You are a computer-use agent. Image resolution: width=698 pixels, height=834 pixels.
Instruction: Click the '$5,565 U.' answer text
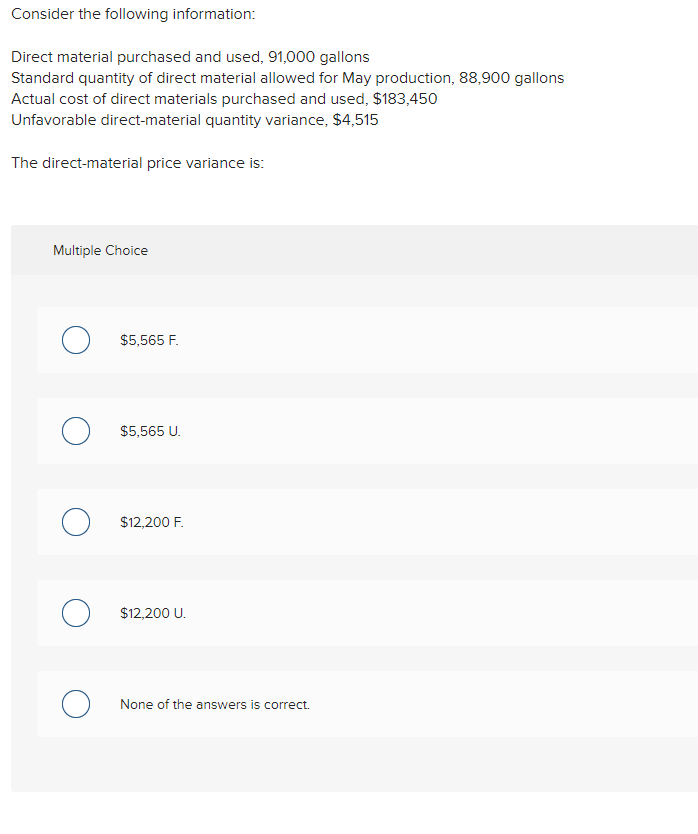click(150, 431)
